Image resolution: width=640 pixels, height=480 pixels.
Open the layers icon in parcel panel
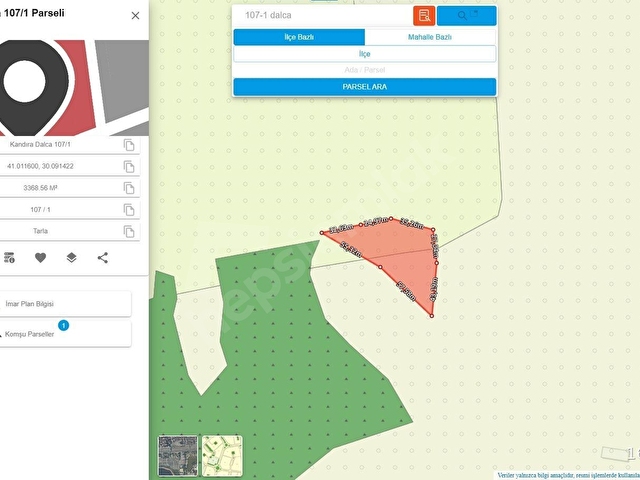[x=71, y=258]
